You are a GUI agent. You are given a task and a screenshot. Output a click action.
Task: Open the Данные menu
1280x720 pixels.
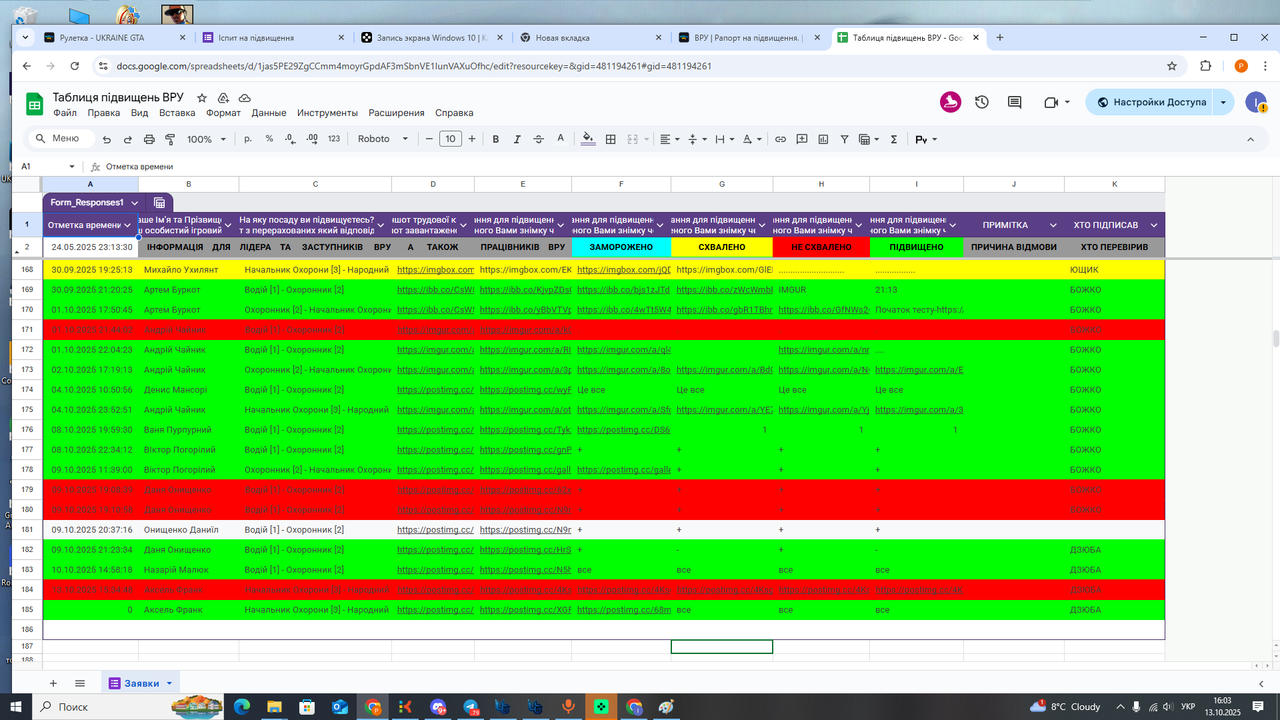click(269, 113)
